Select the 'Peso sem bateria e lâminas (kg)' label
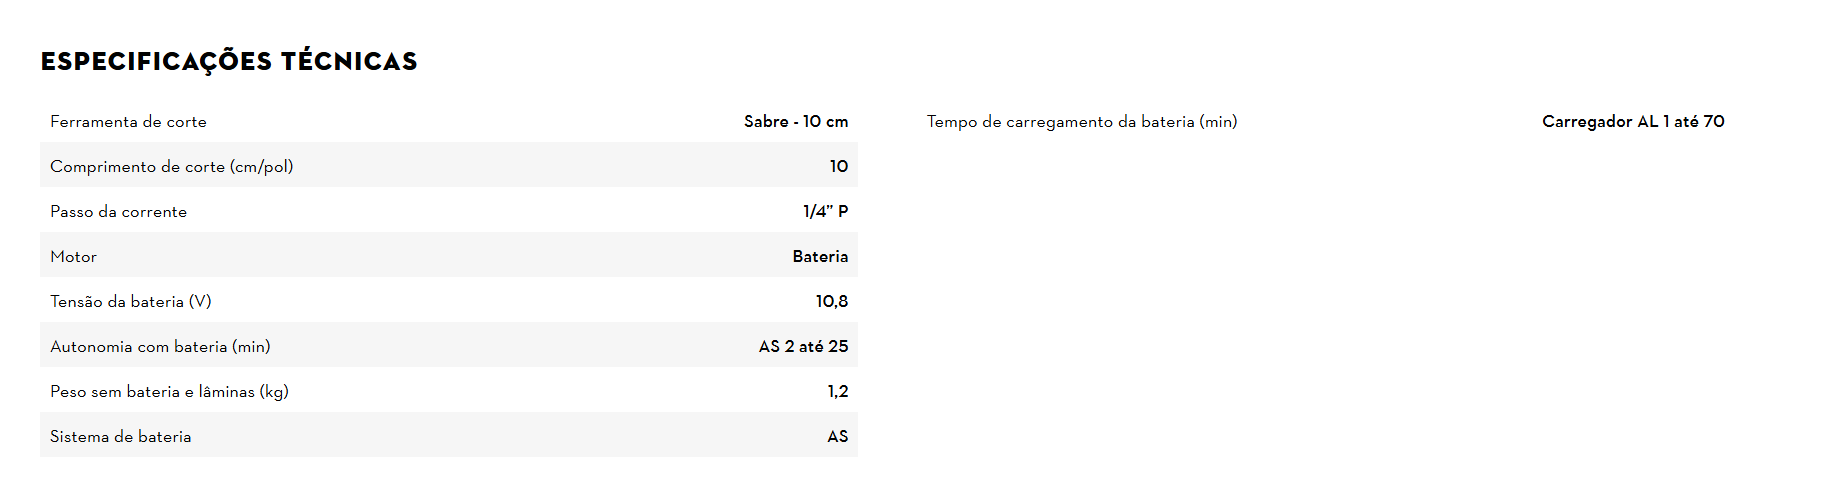The image size is (1822, 498). point(169,392)
